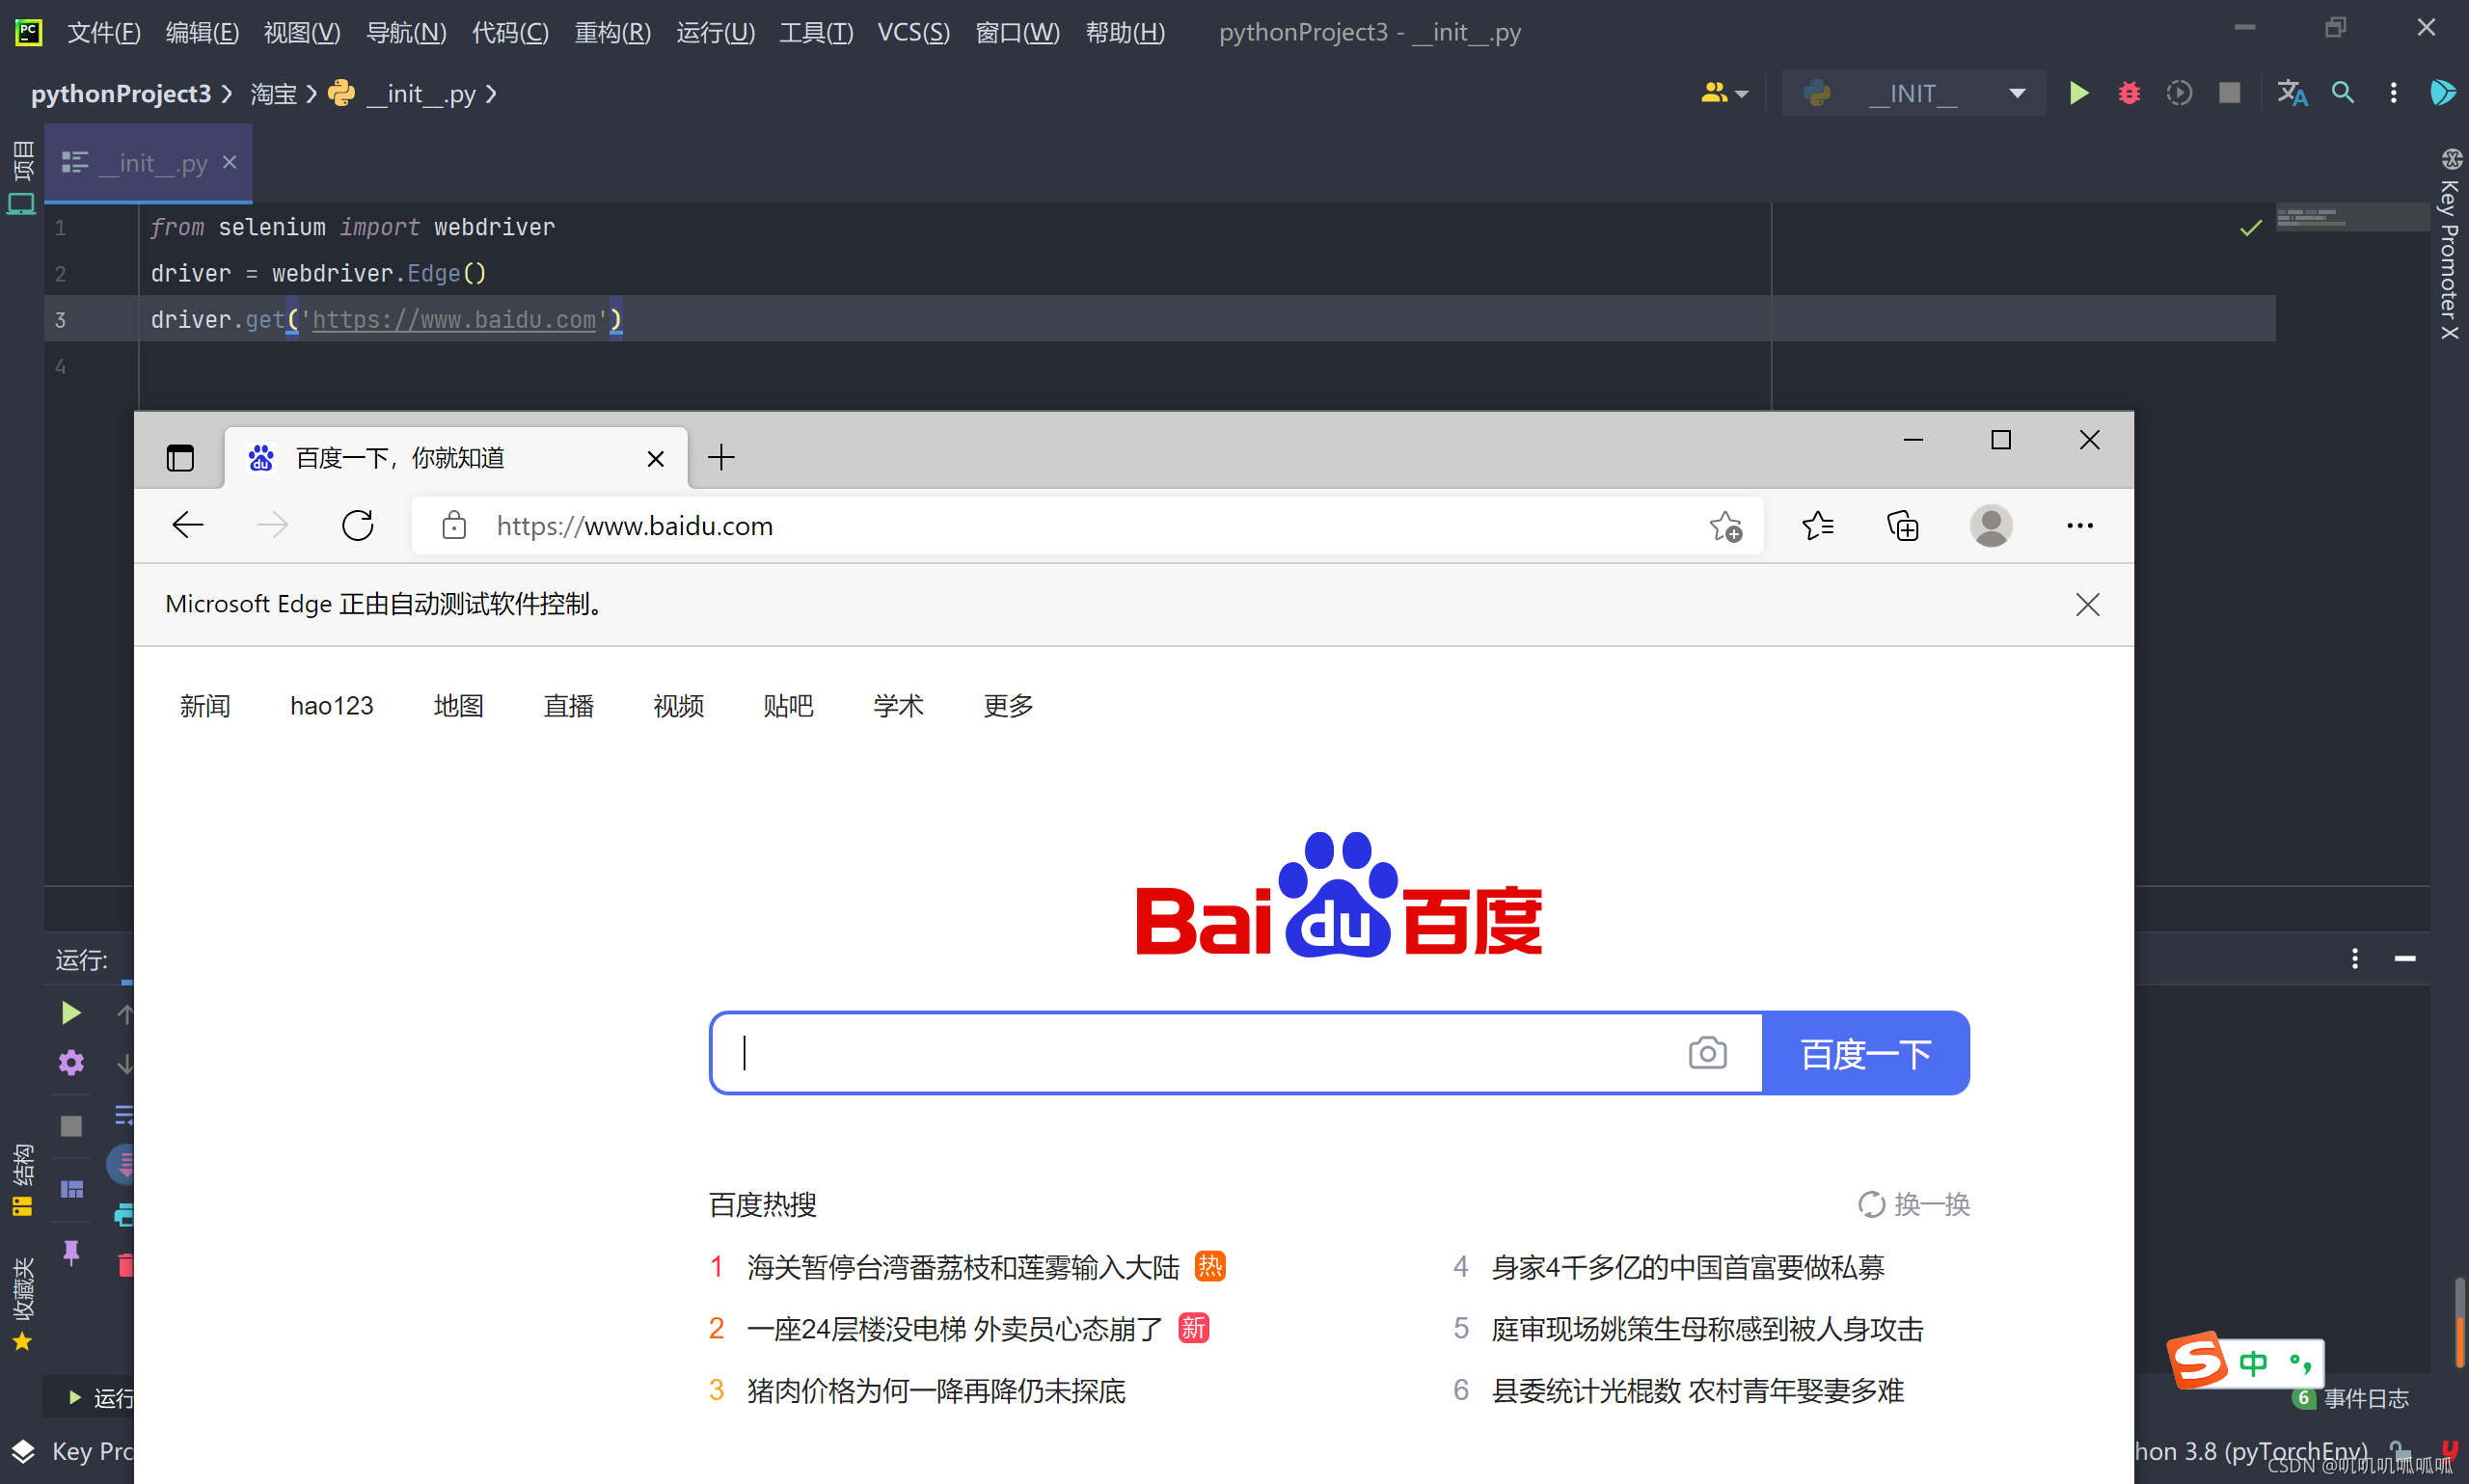Expand the code-with-me users dropdown

click(1724, 93)
